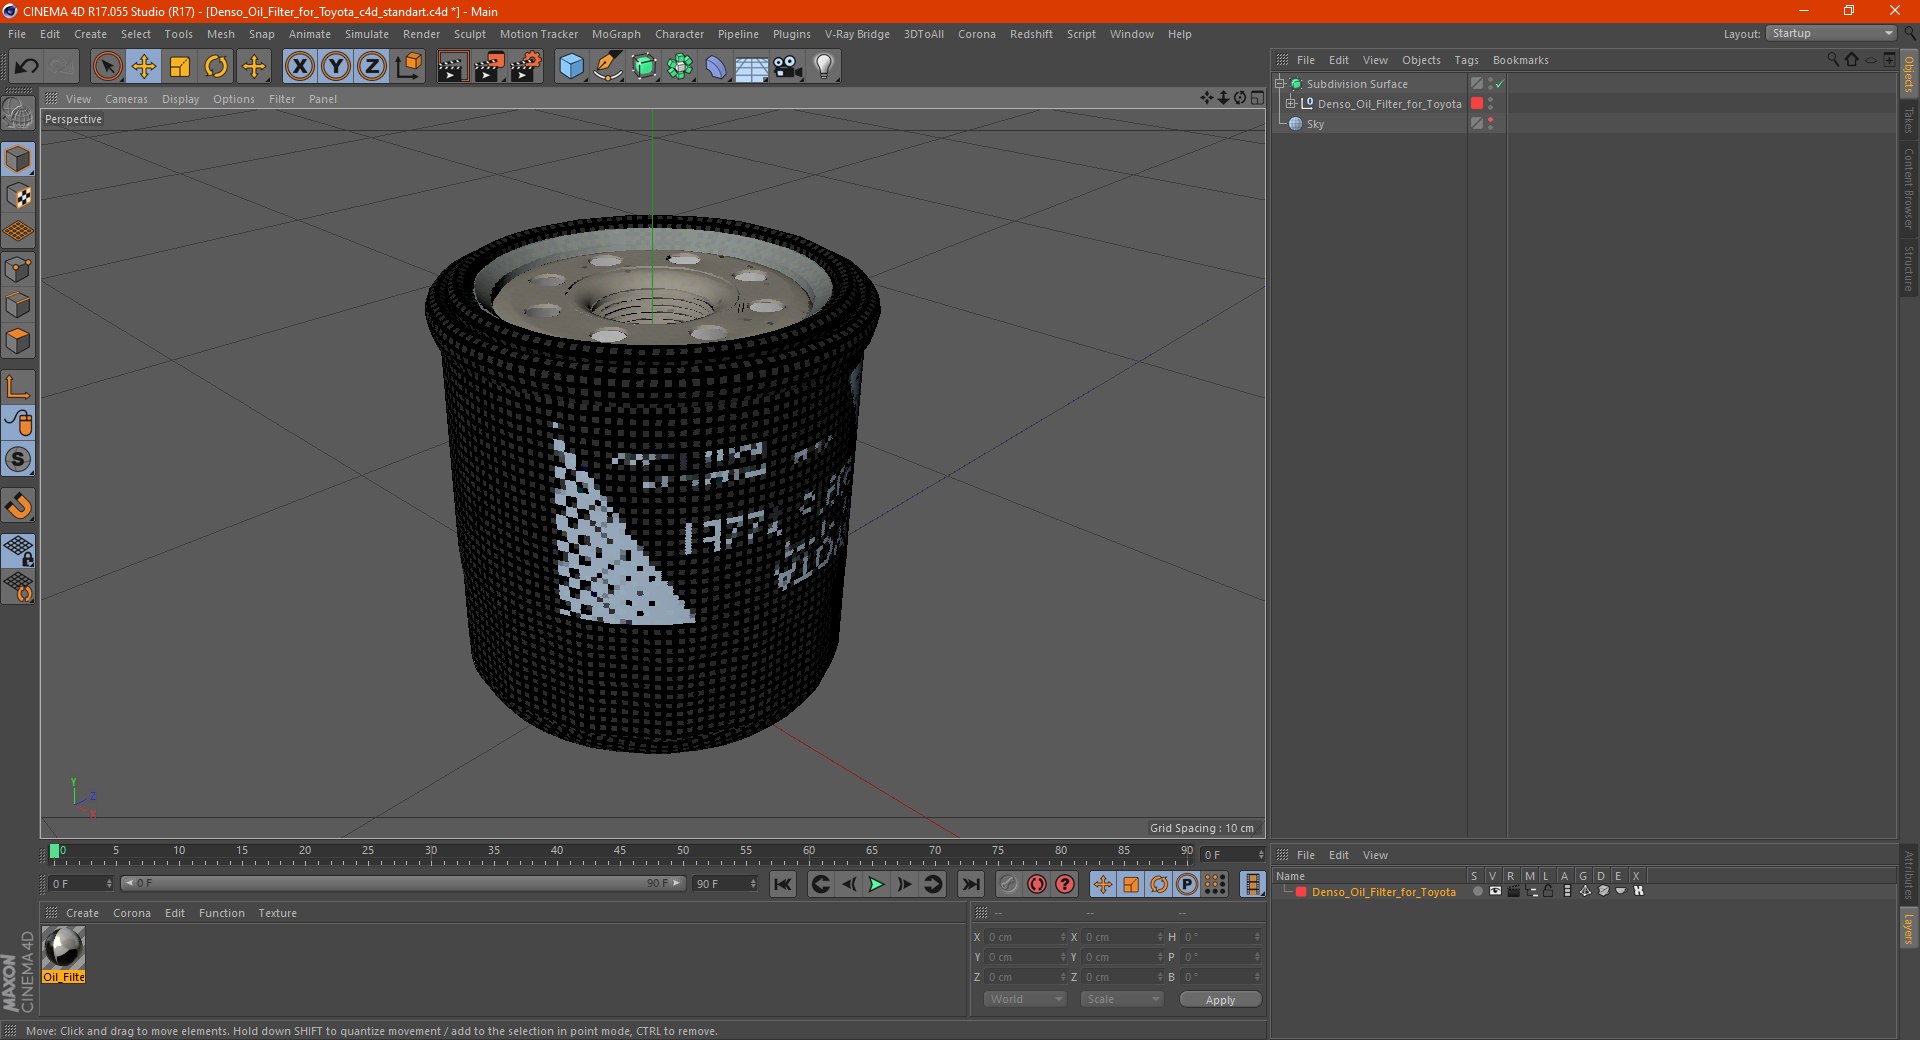Select the Scale tool in top toolbar
The height and width of the screenshot is (1040, 1920).
click(180, 67)
